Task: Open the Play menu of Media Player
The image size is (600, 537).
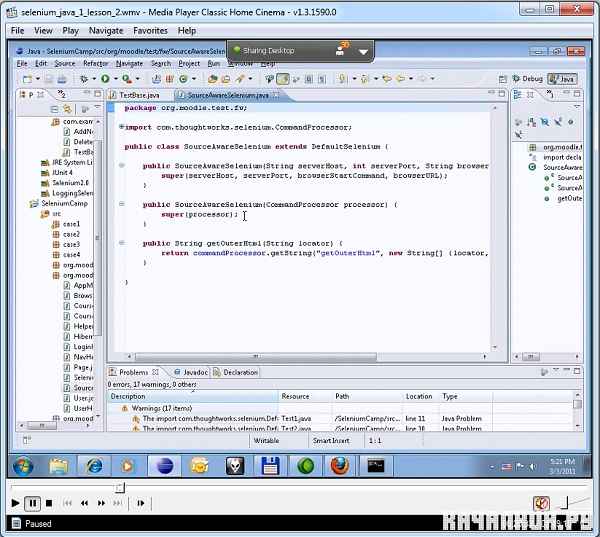Action: tap(70, 31)
